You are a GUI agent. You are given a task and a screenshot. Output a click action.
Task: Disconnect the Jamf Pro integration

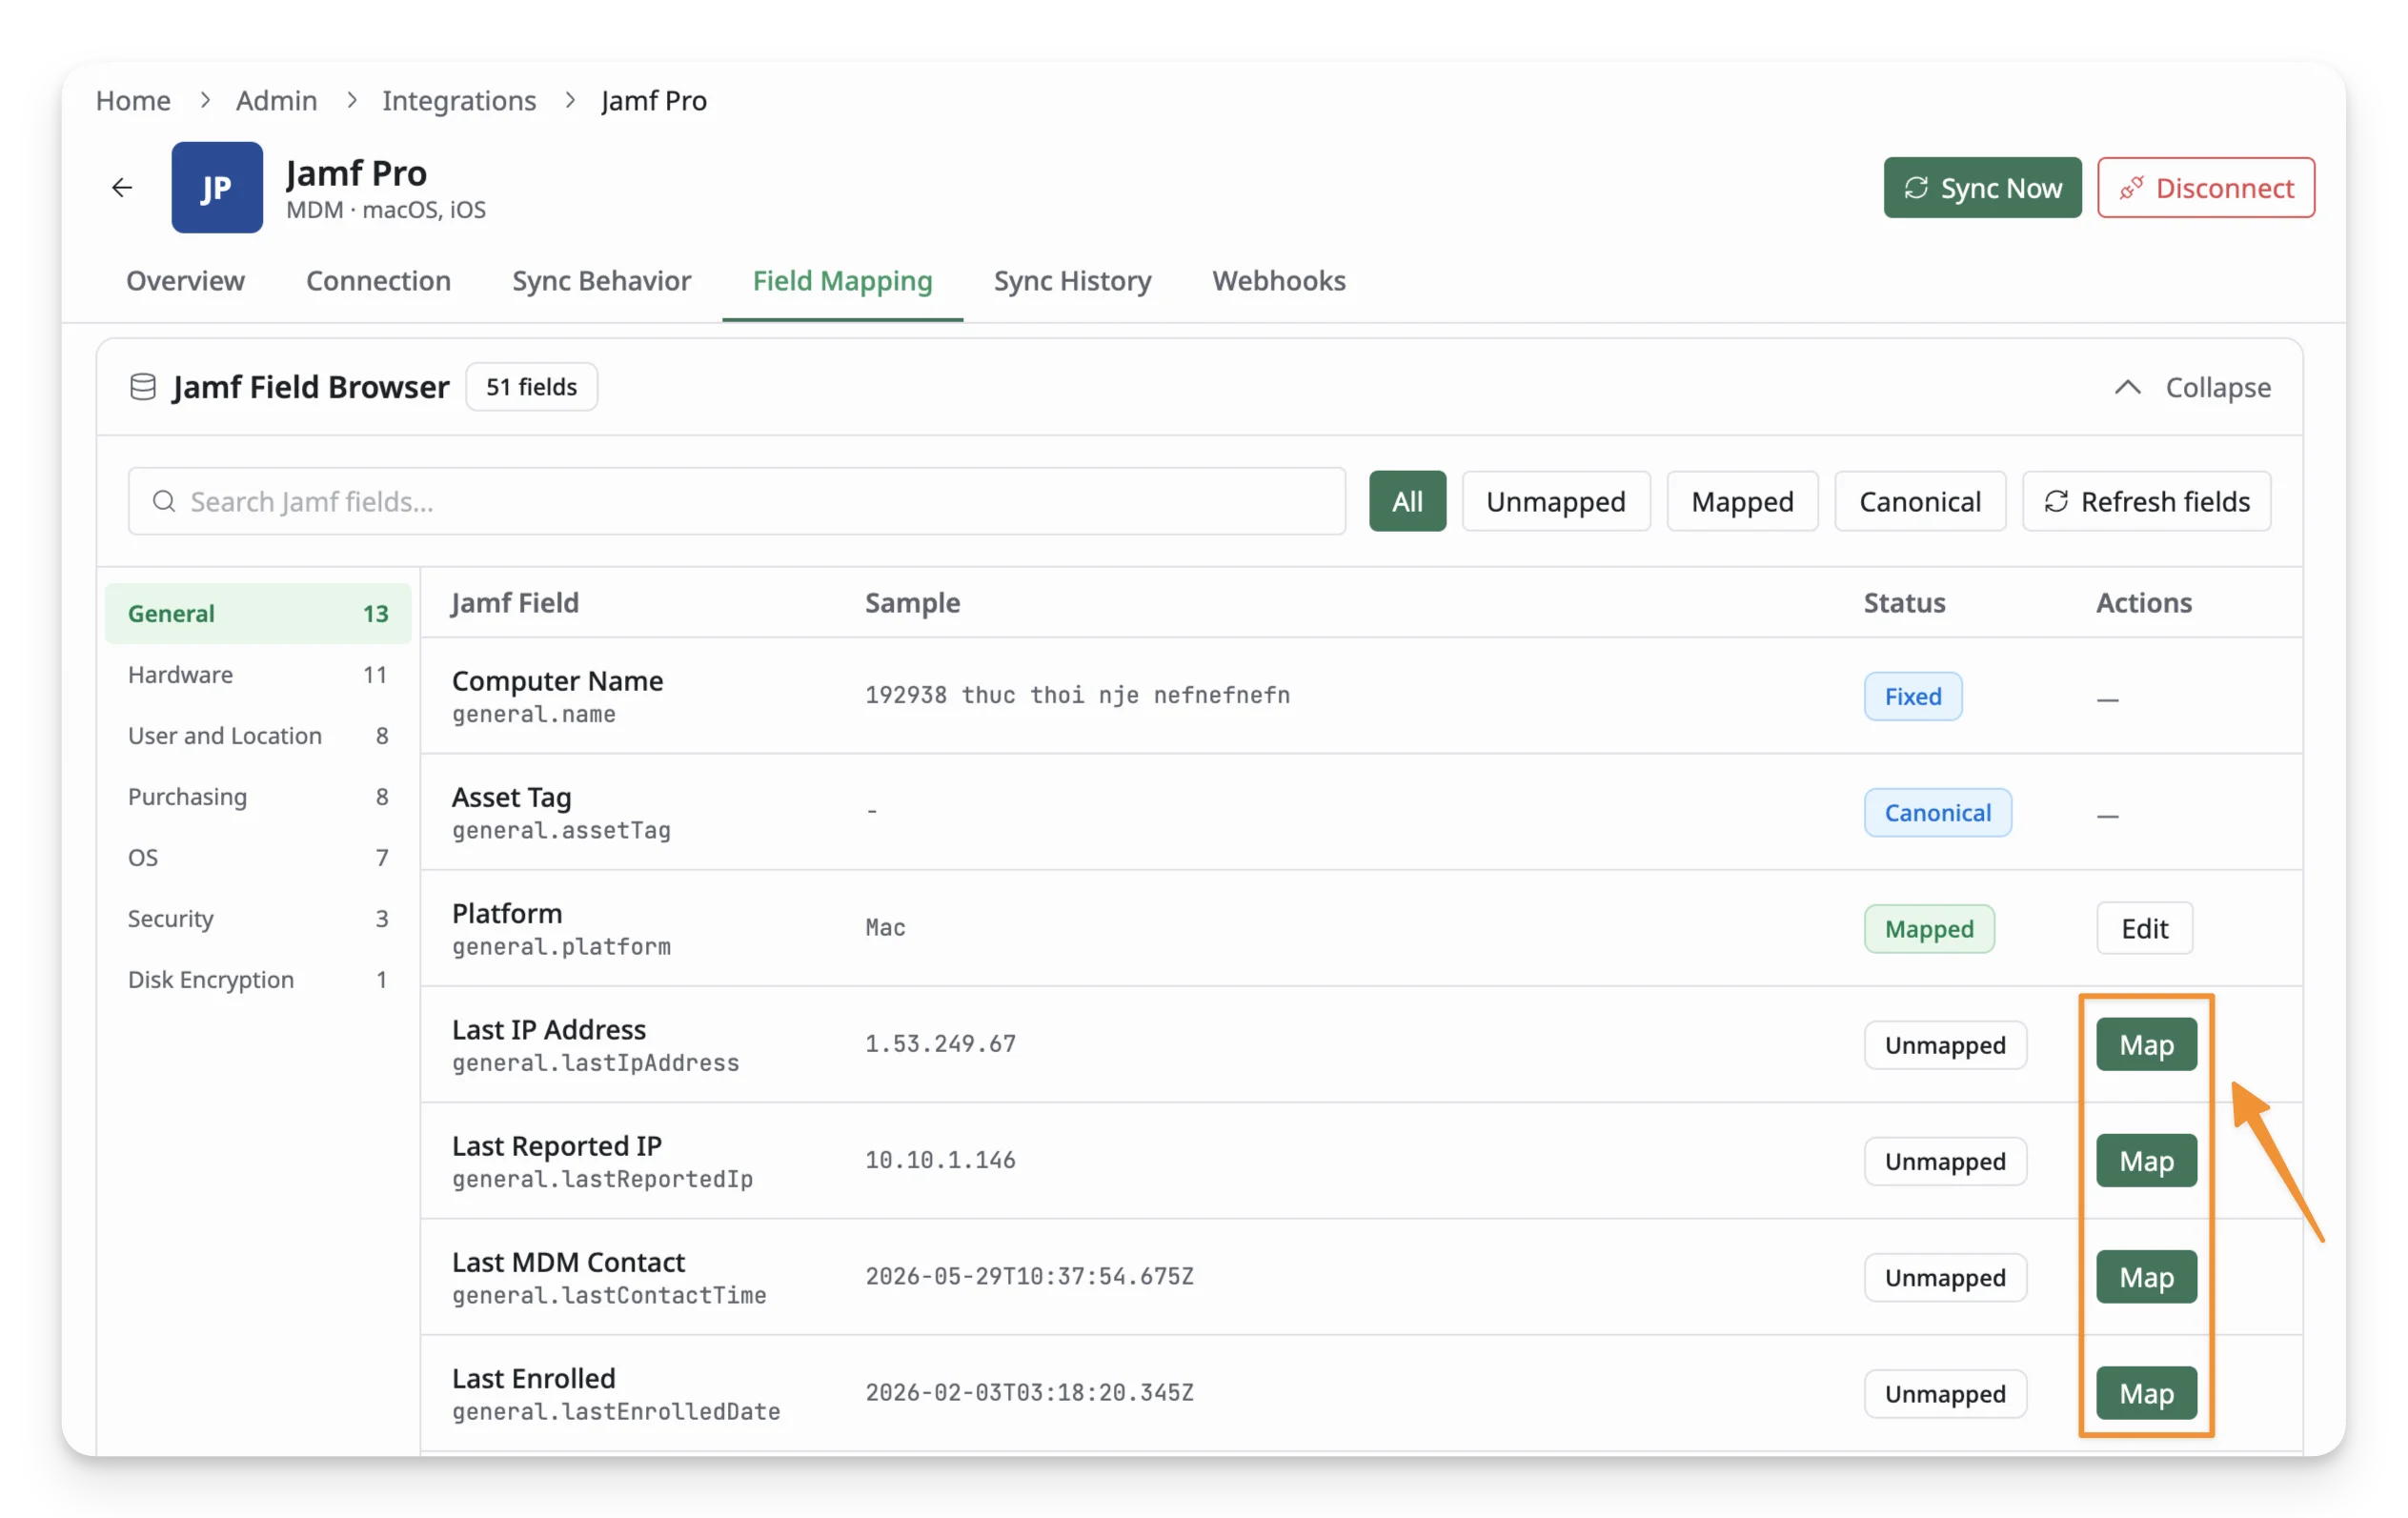click(2205, 187)
